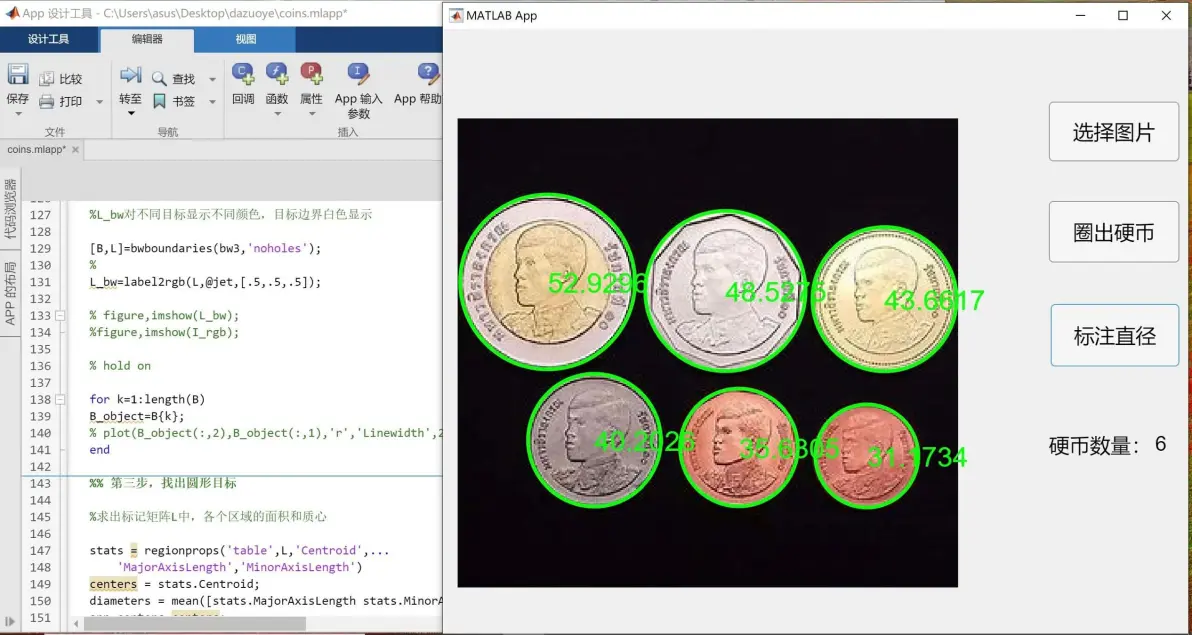Switch to the 编辑器 tab

pyautogui.click(x=147, y=40)
